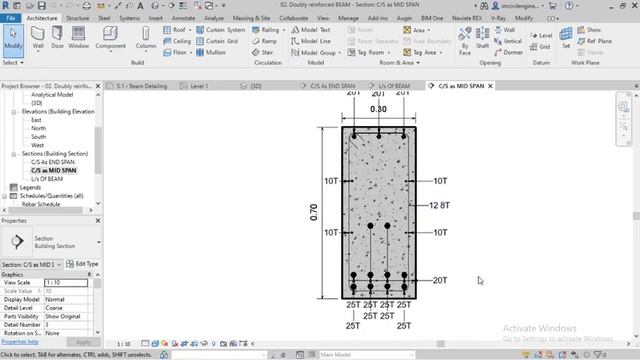Click the 1 : 10 view scale button
The width and height of the screenshot is (640, 360).
coord(124,344)
